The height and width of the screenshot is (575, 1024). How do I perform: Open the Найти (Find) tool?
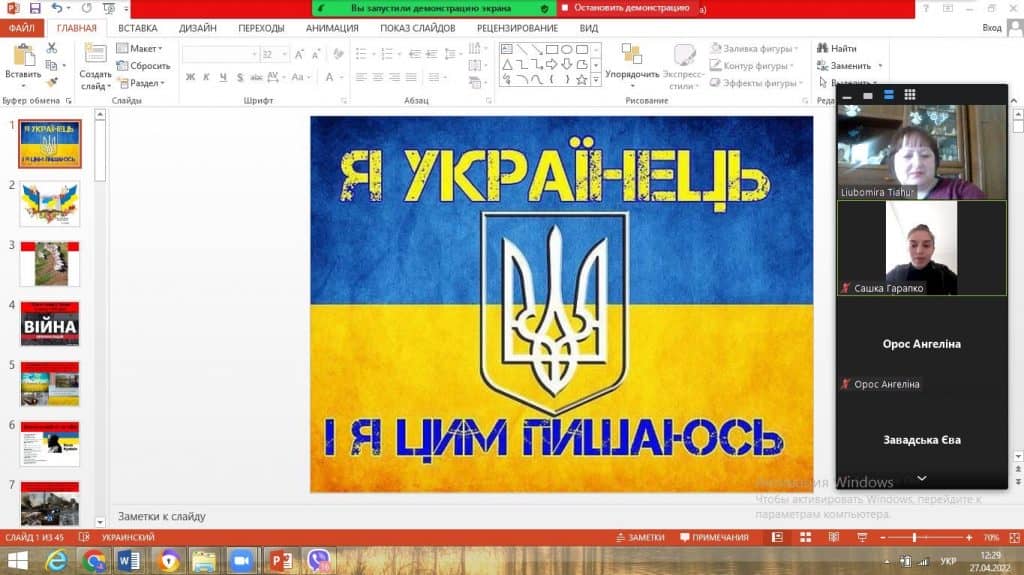click(x=836, y=48)
